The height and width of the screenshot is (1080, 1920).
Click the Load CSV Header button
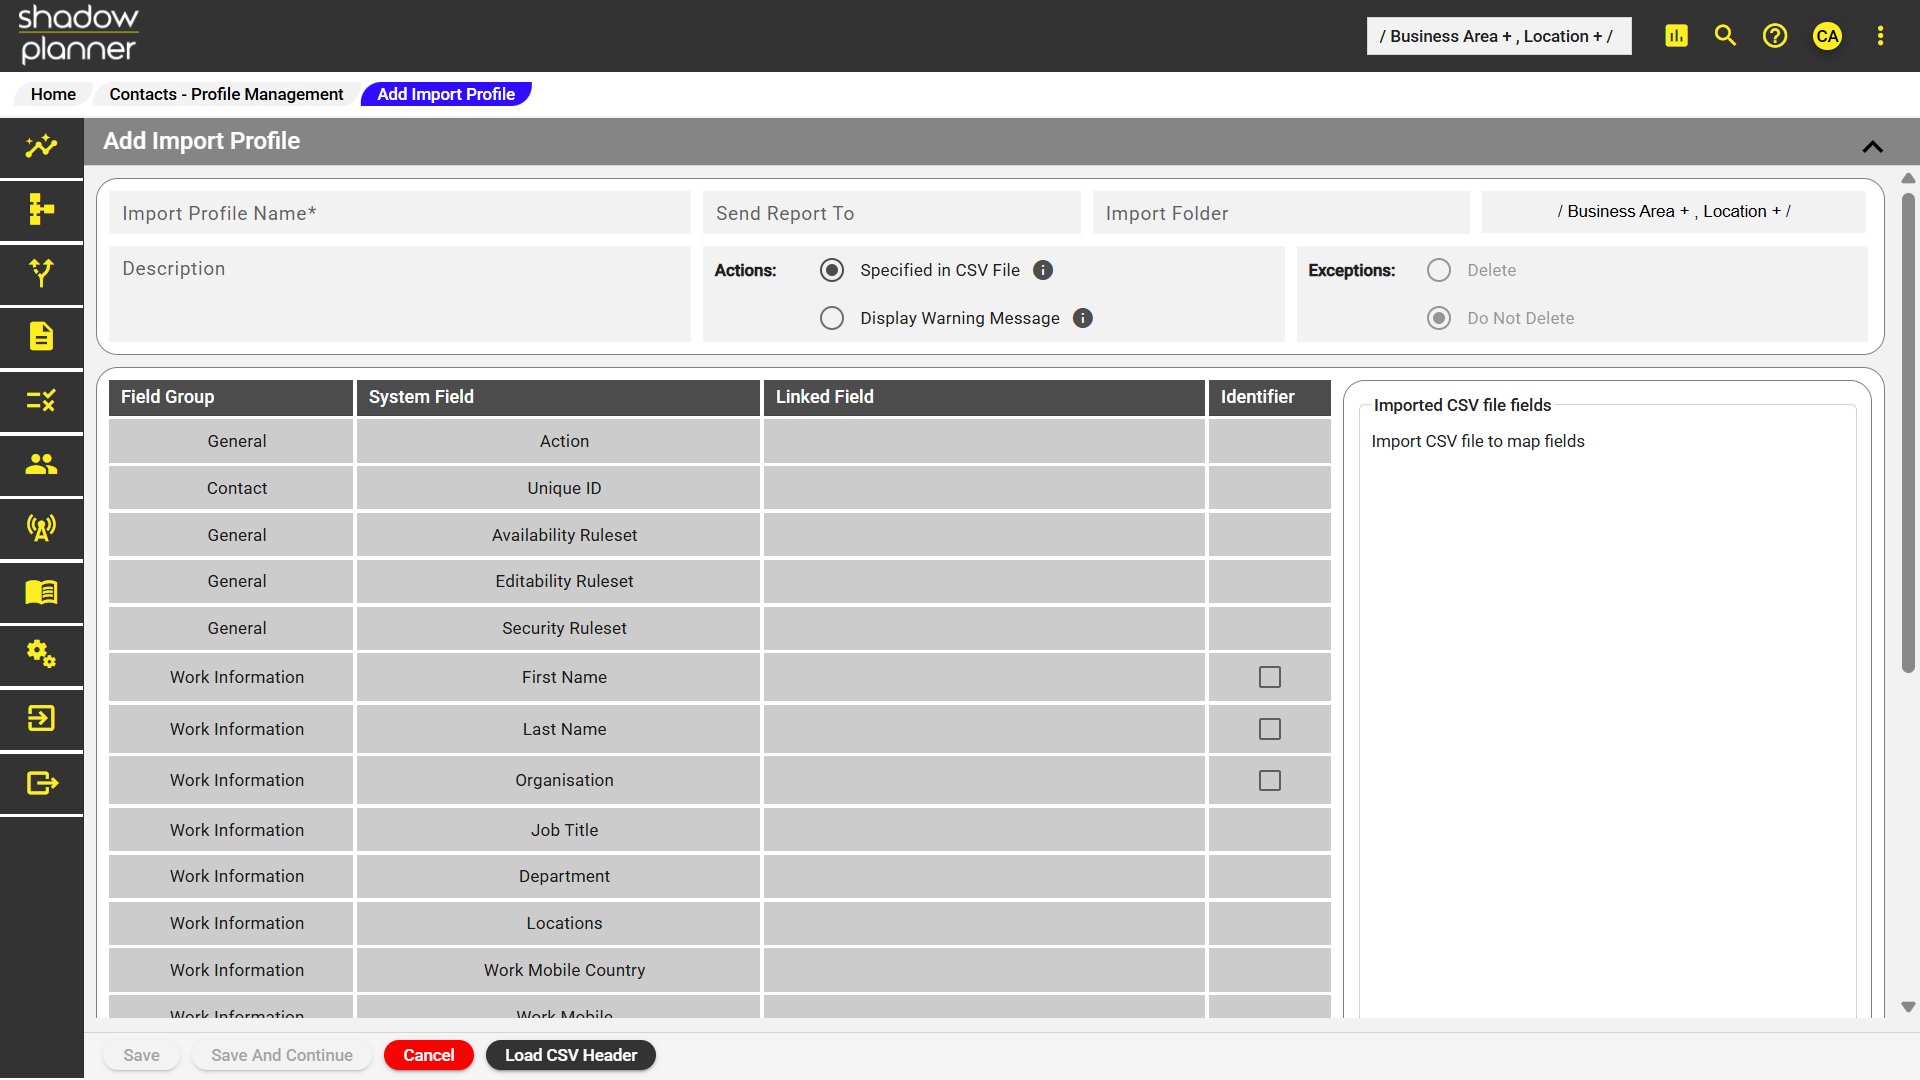pos(570,1055)
